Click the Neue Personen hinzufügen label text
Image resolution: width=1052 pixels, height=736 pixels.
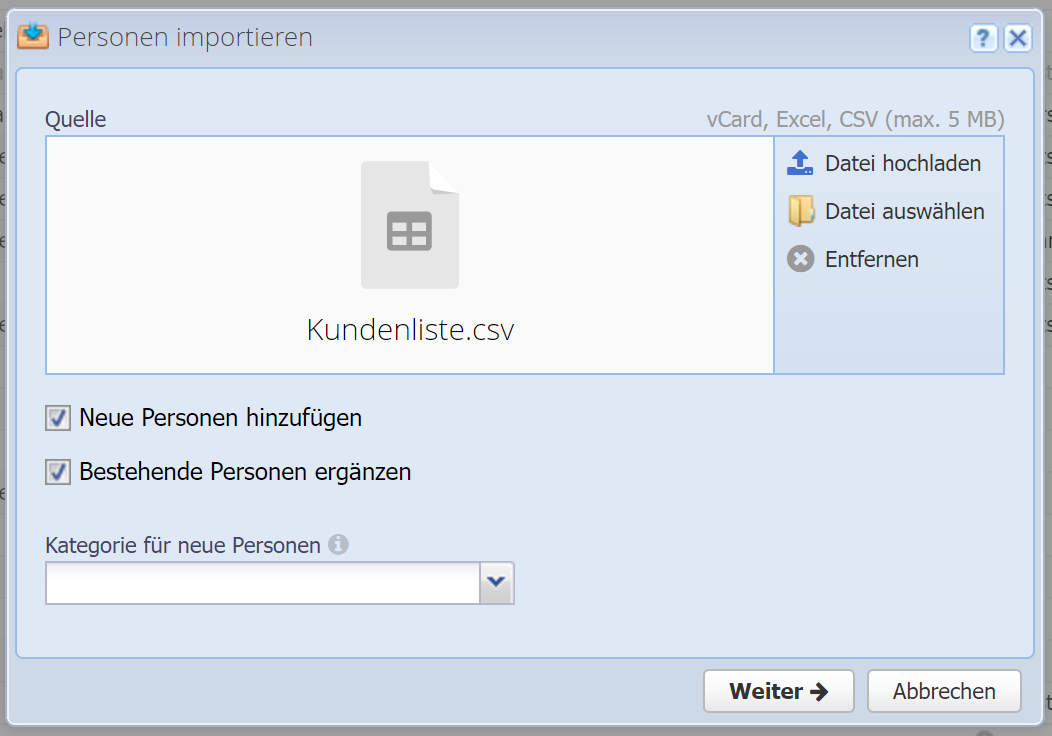pos(220,418)
